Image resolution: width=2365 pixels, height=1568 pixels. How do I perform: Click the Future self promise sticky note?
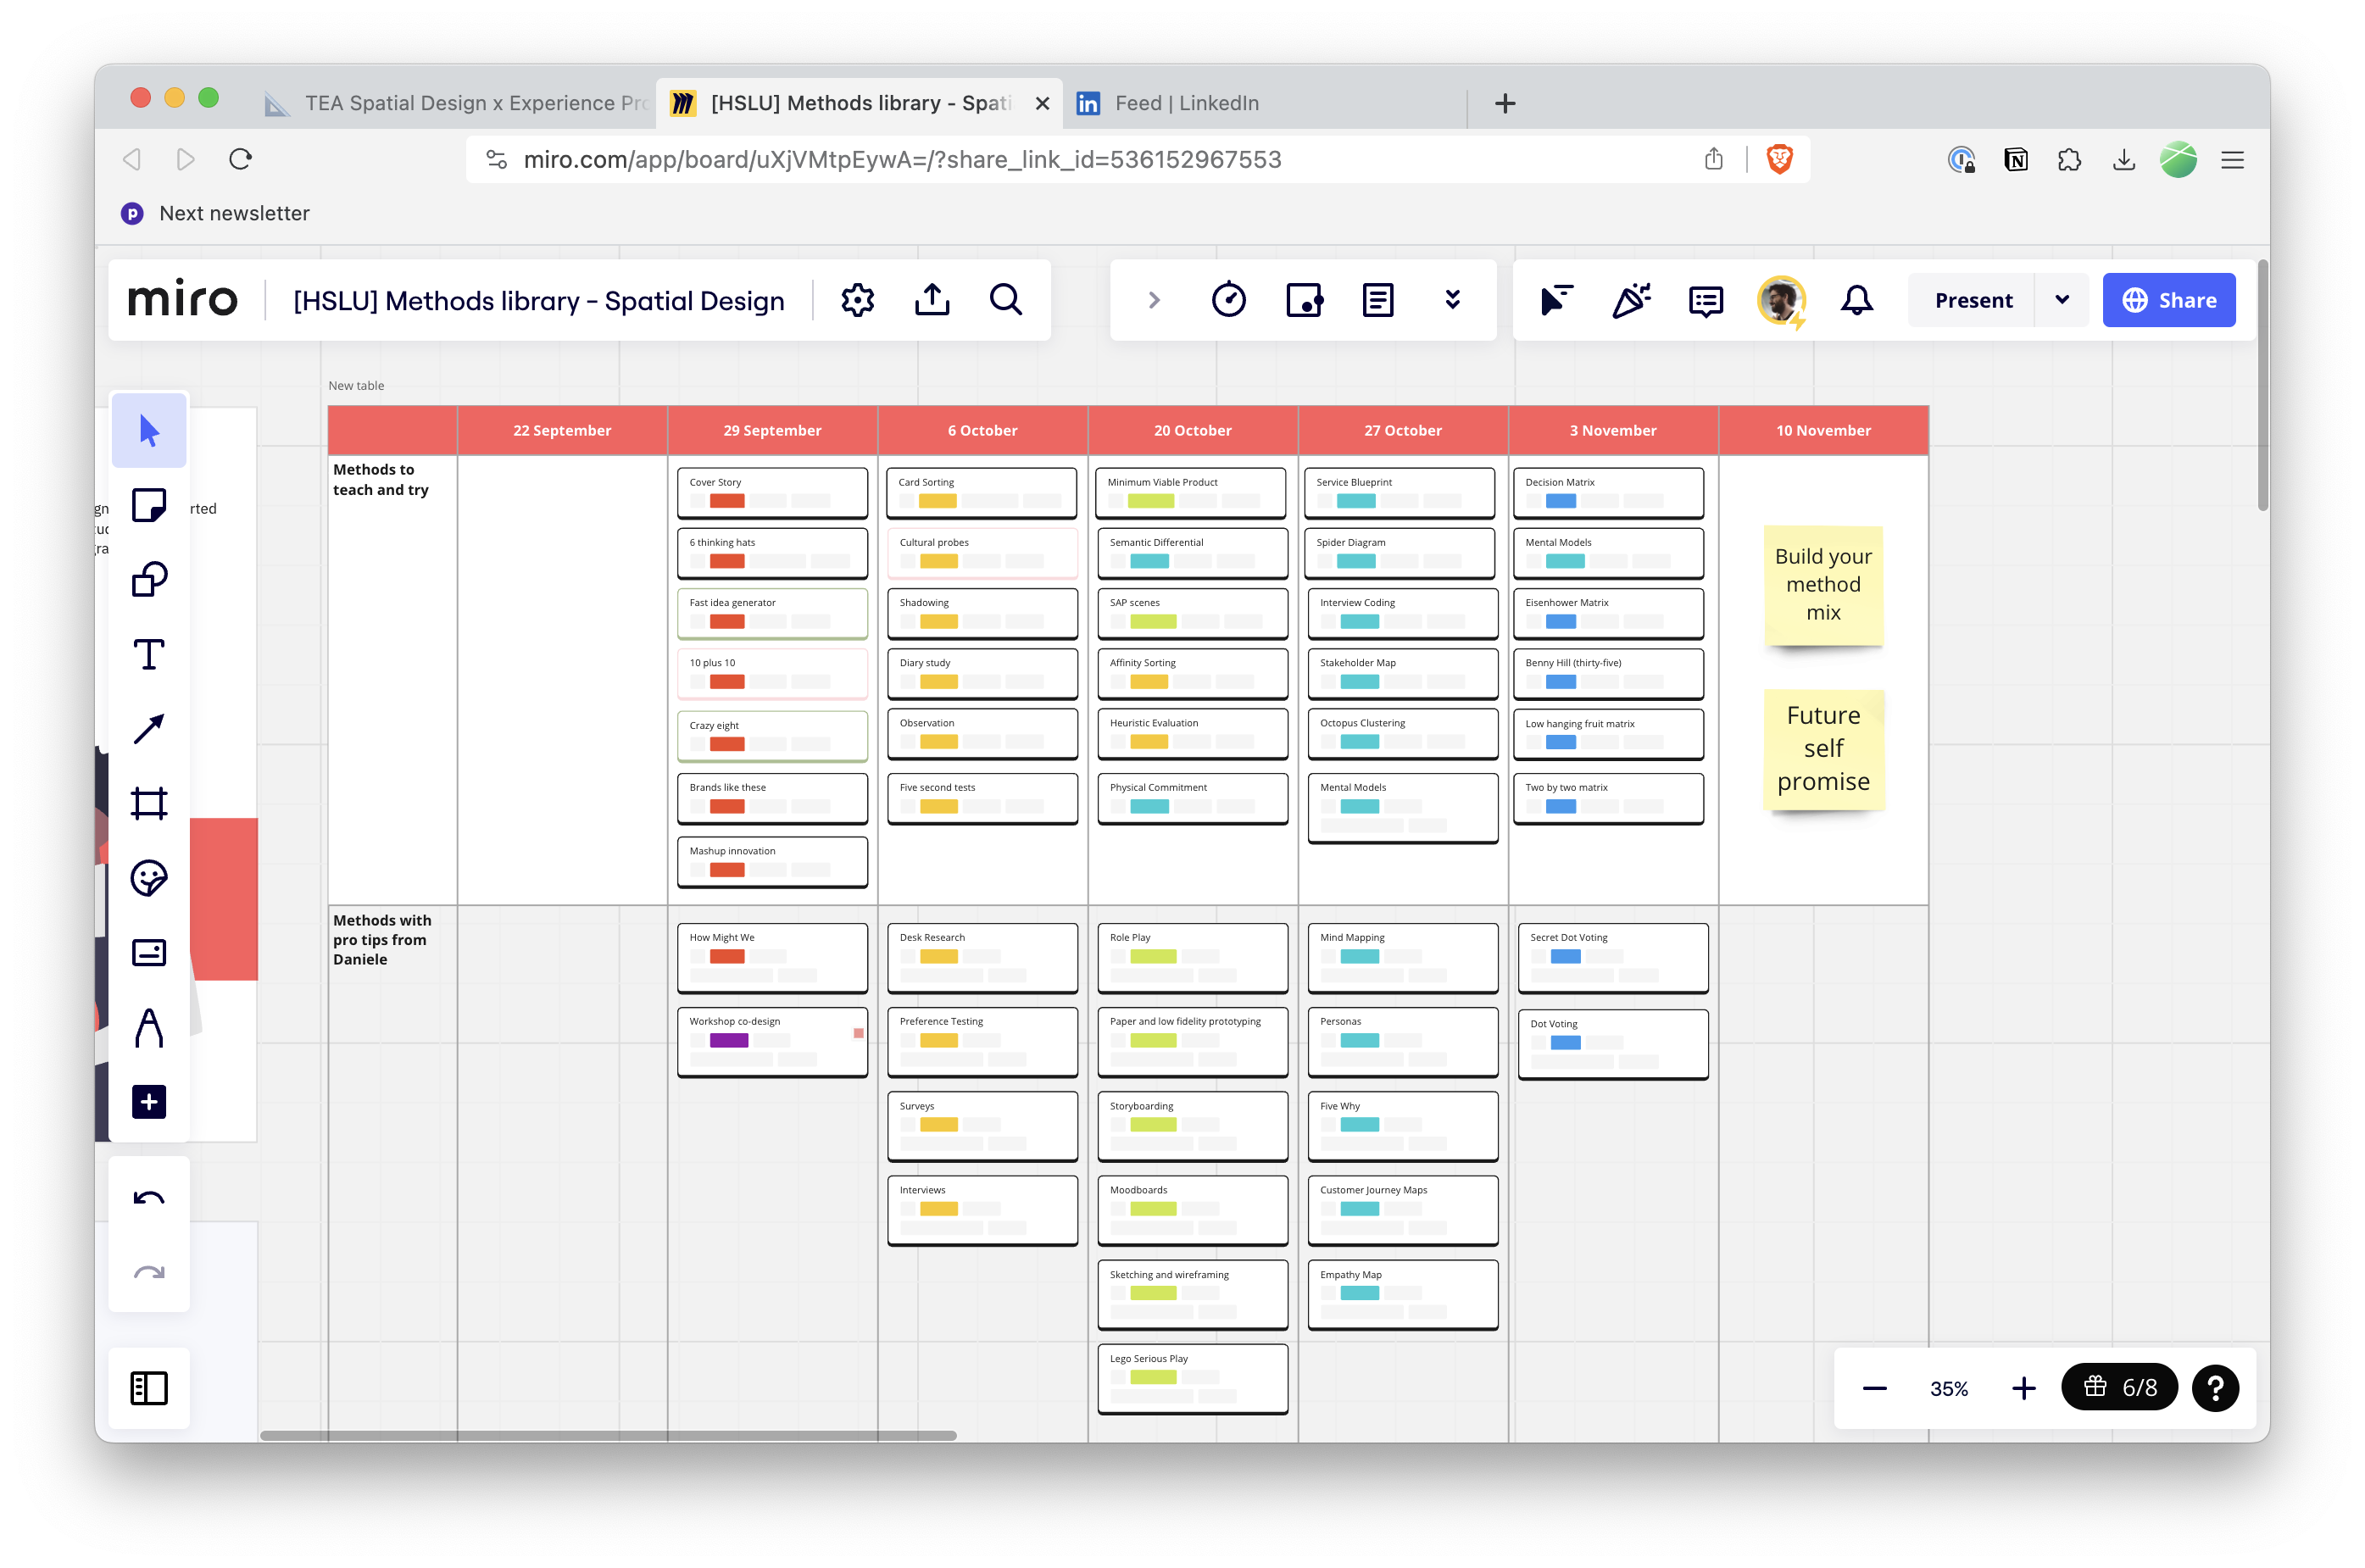(1823, 749)
